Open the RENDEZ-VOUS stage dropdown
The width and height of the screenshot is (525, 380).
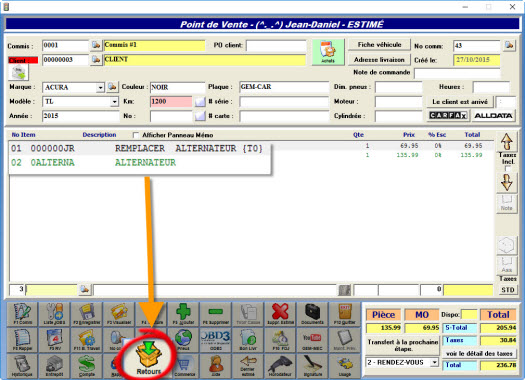coord(434,362)
